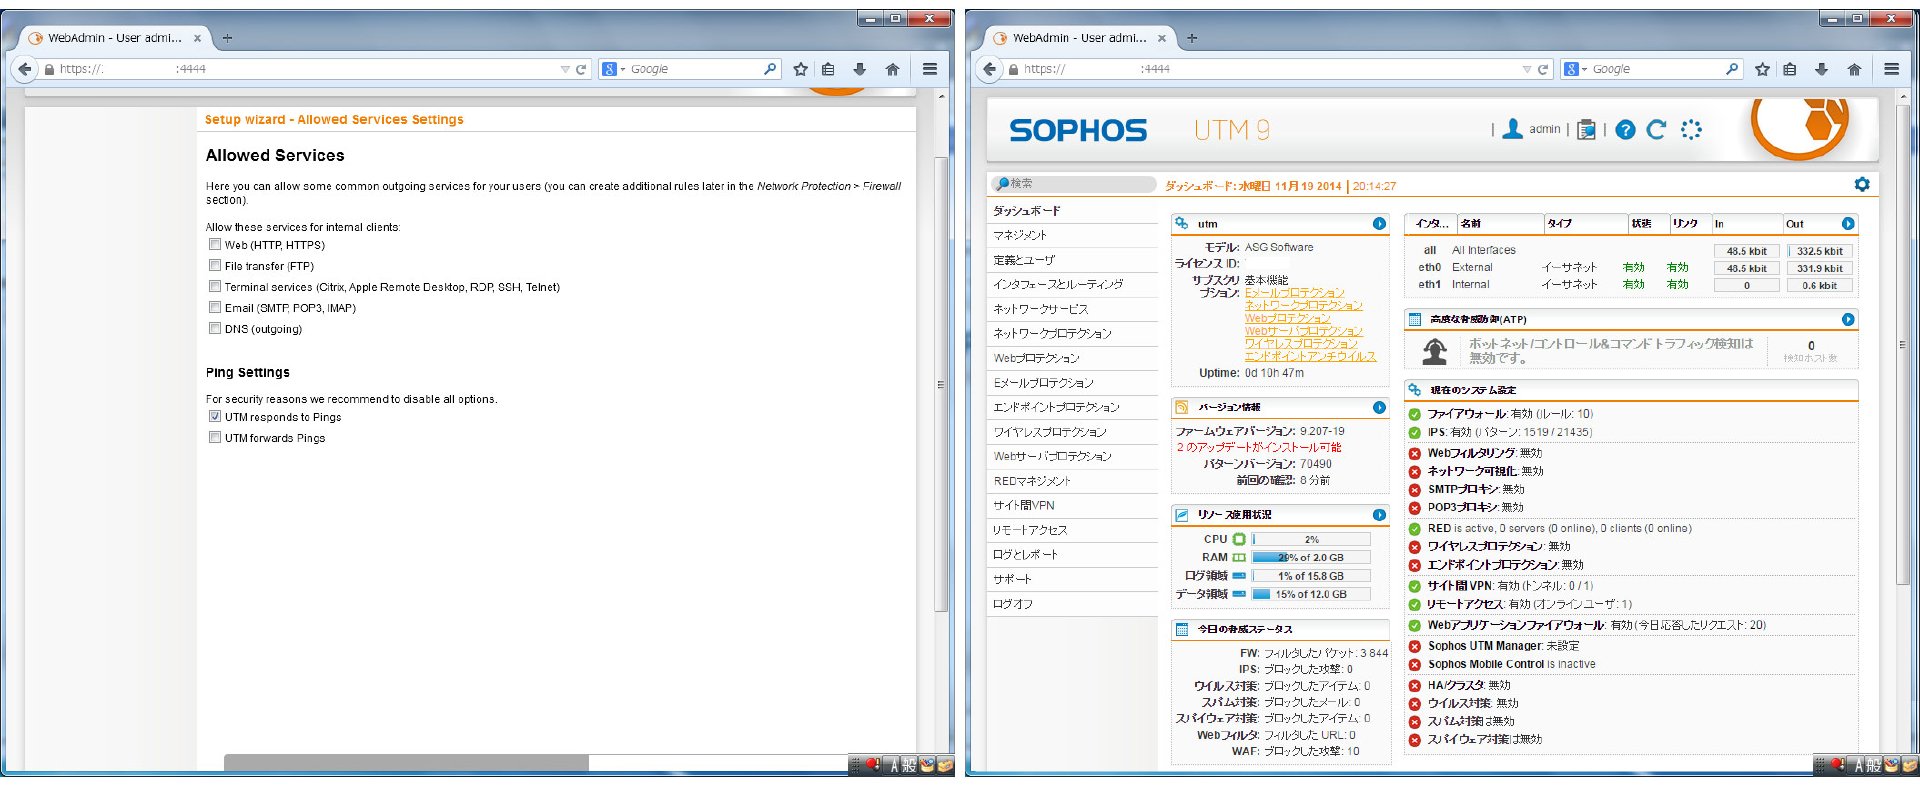Check UTM forwards Pings
Viewport: 1920px width, 787px height.
(215, 437)
